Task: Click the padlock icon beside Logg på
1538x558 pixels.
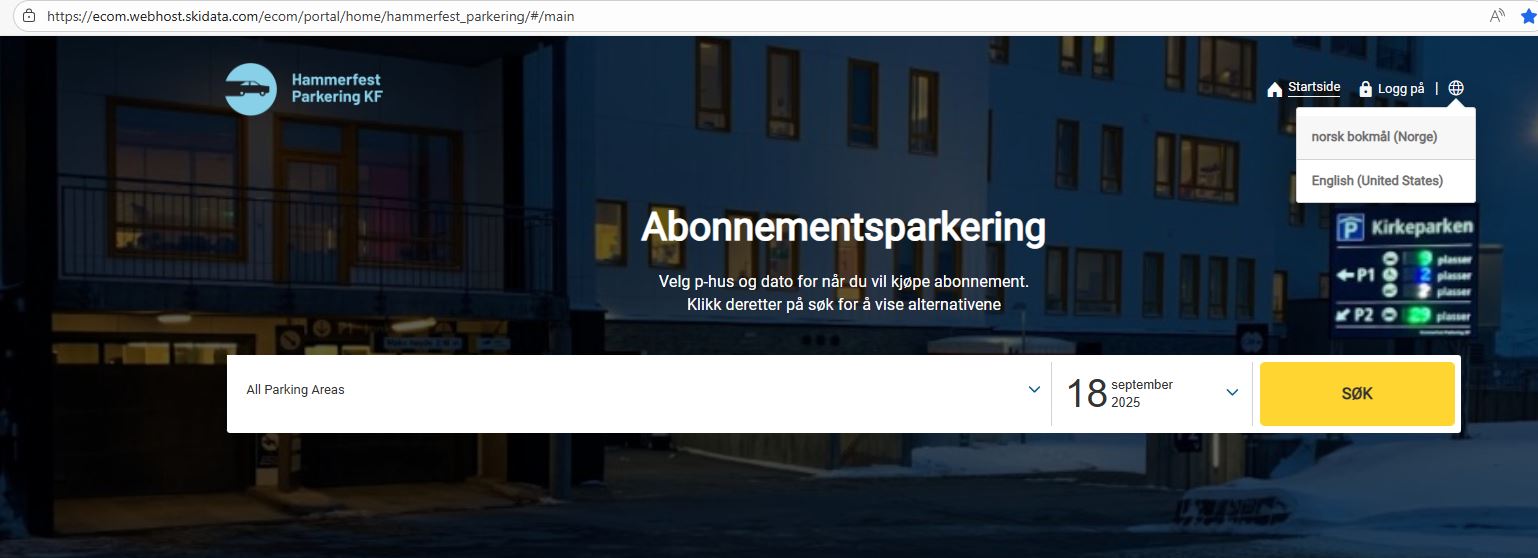Action: coord(1365,89)
